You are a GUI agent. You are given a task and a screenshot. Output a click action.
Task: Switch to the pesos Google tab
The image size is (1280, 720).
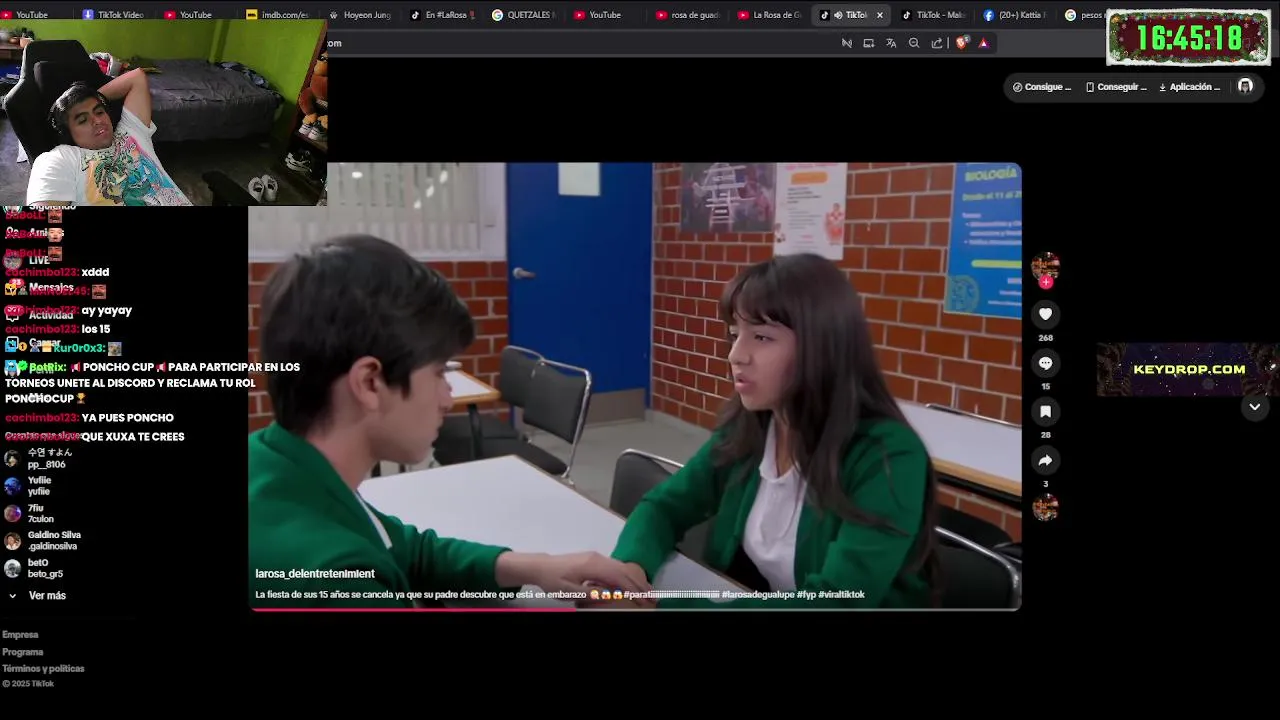pos(1083,15)
